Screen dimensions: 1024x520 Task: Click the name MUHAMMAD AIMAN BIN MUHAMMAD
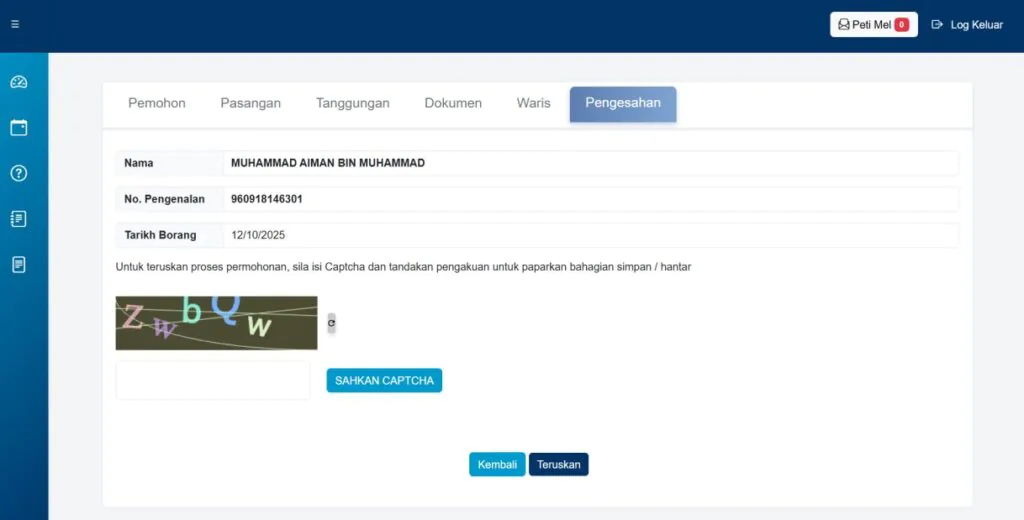pos(328,163)
